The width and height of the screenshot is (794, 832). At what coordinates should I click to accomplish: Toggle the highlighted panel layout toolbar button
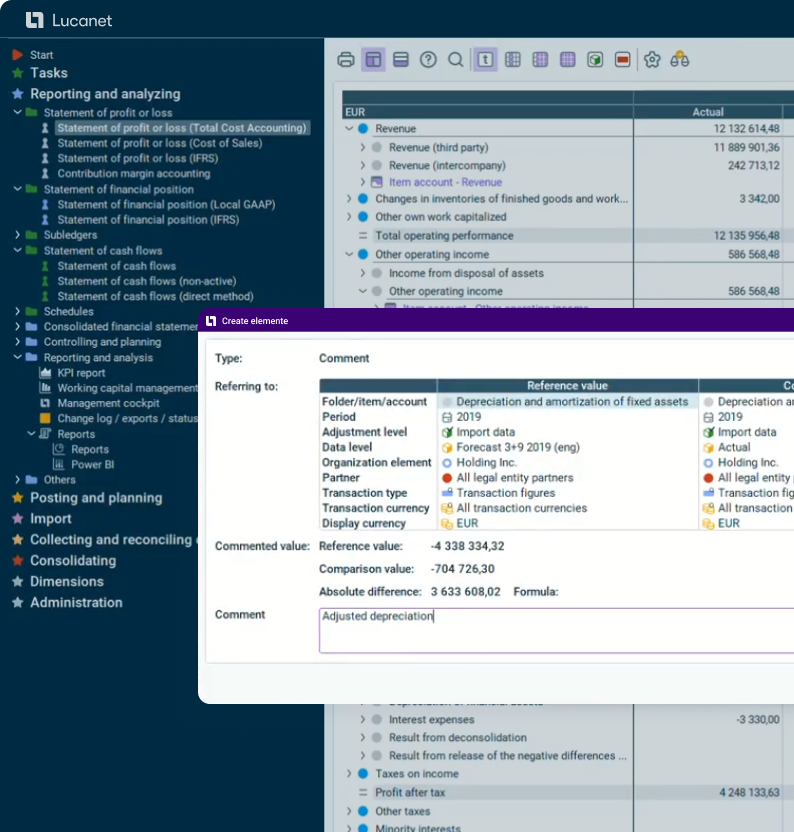373,60
